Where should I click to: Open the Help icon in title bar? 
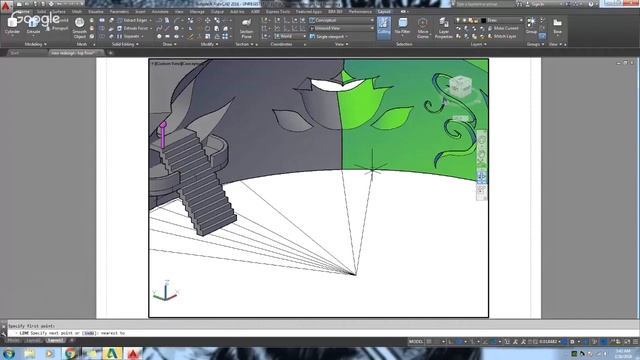point(591,4)
